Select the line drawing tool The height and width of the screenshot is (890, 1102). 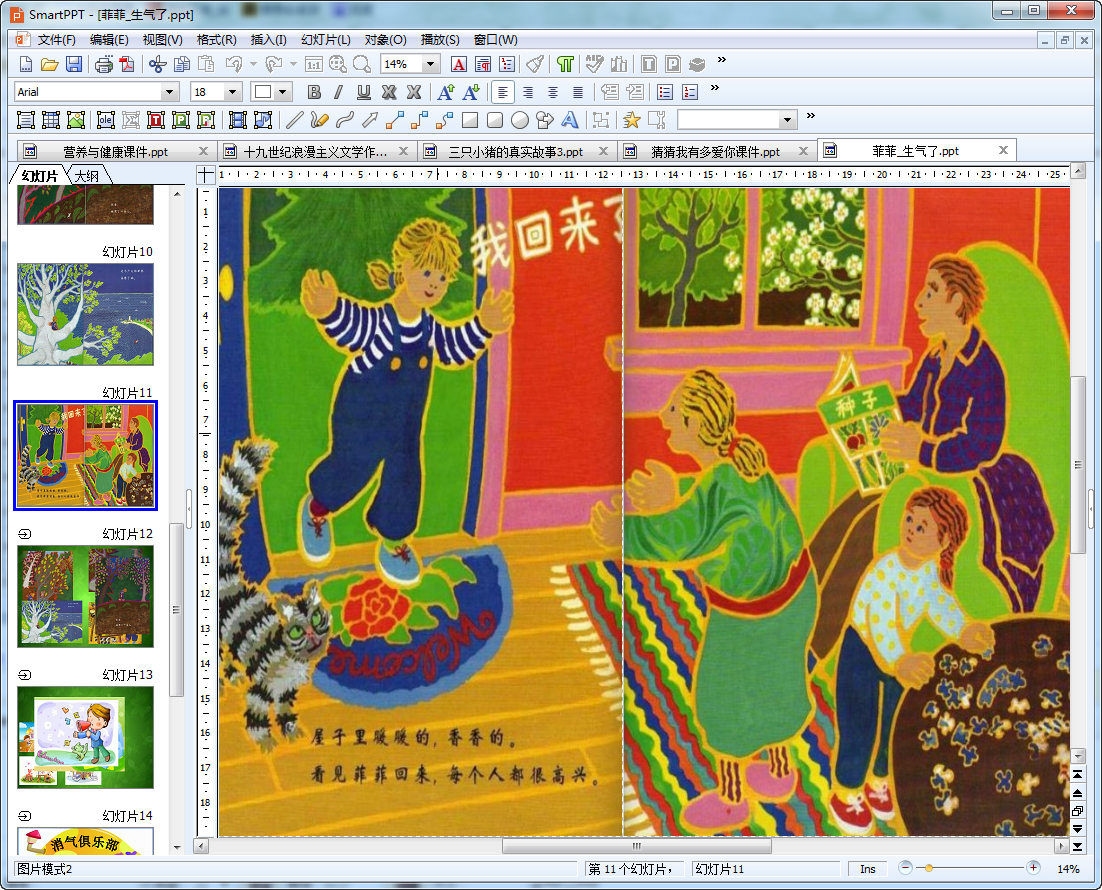[x=294, y=120]
